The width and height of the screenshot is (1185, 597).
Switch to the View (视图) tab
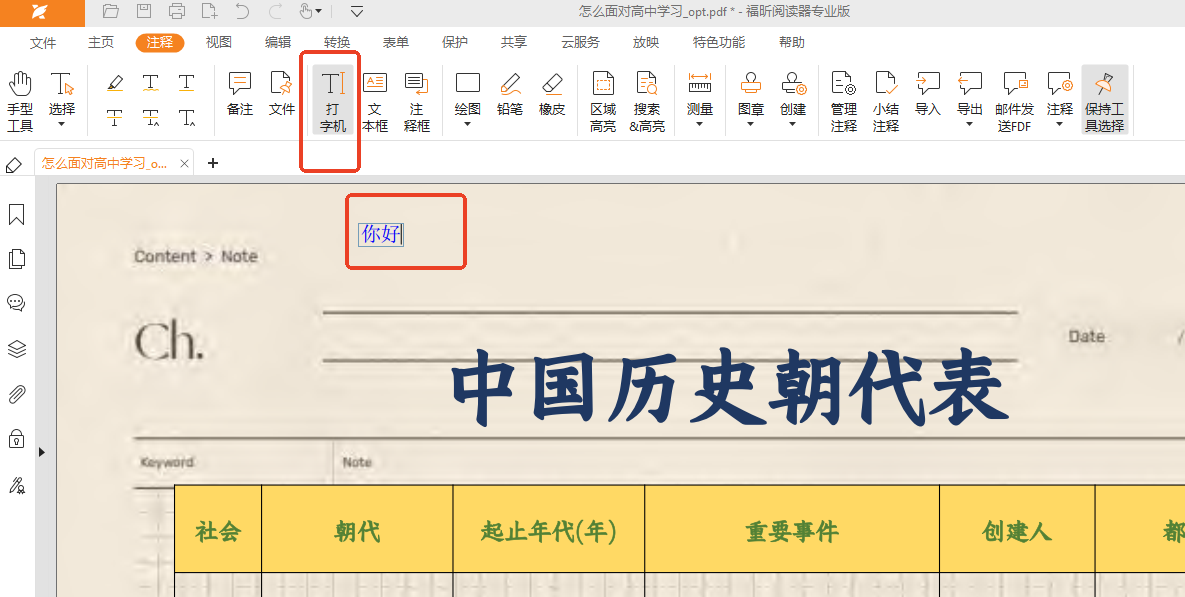218,42
